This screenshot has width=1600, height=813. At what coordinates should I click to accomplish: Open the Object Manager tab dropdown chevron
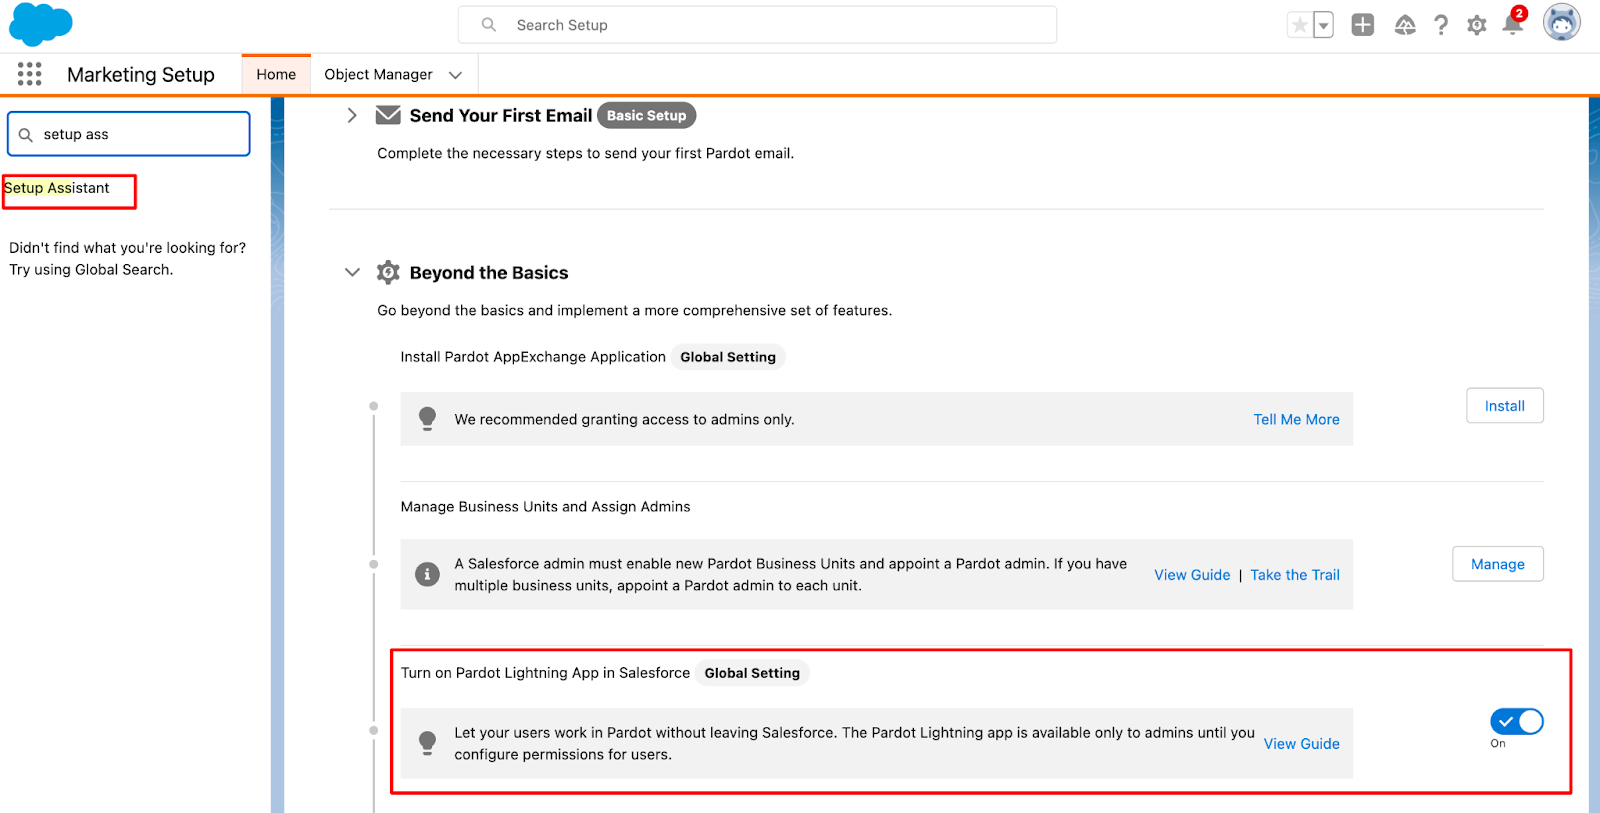456,75
